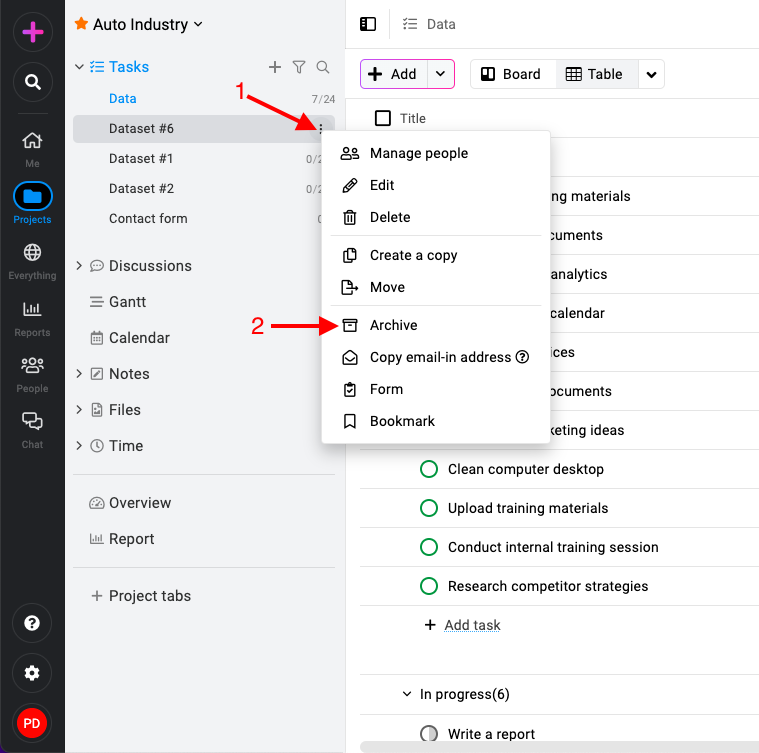This screenshot has height=753, width=759.
Task: Click the filter funnel icon beside Tasks
Action: [x=299, y=67]
